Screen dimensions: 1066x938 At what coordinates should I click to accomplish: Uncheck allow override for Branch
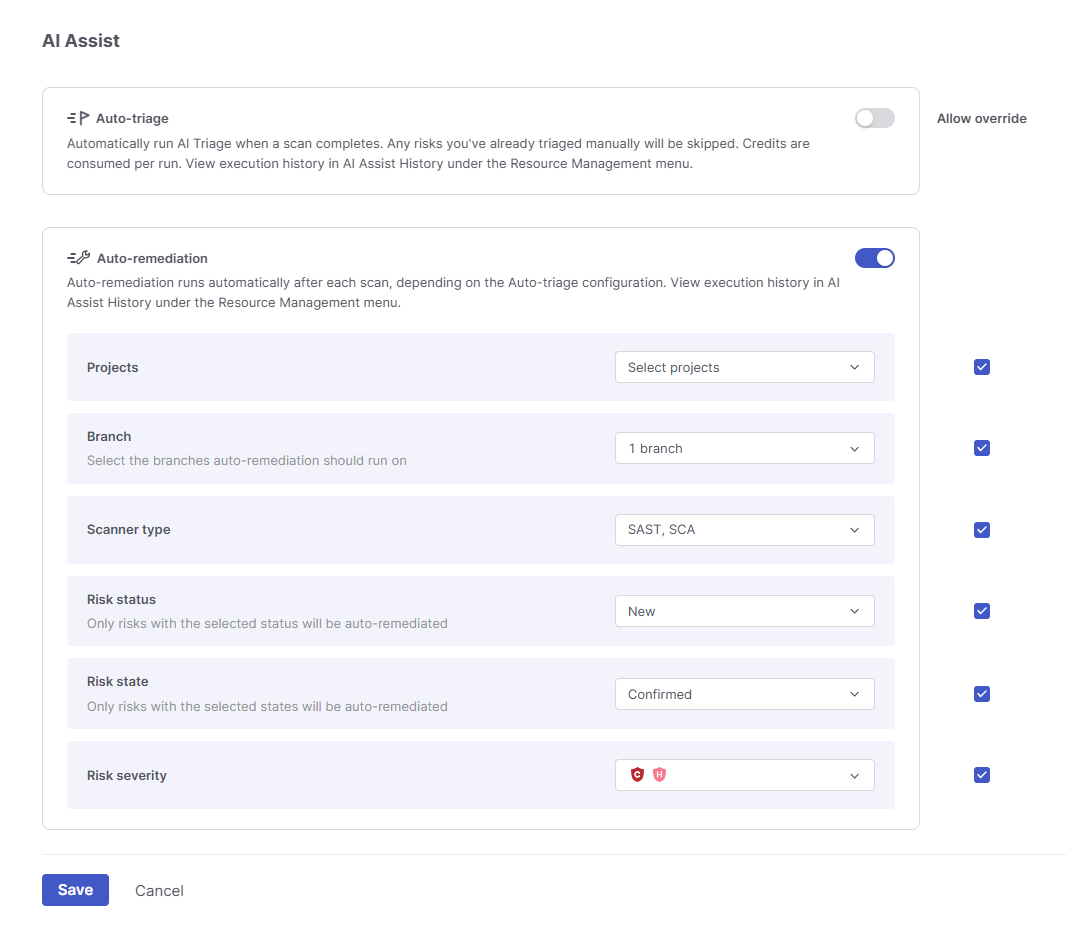pyautogui.click(x=982, y=448)
